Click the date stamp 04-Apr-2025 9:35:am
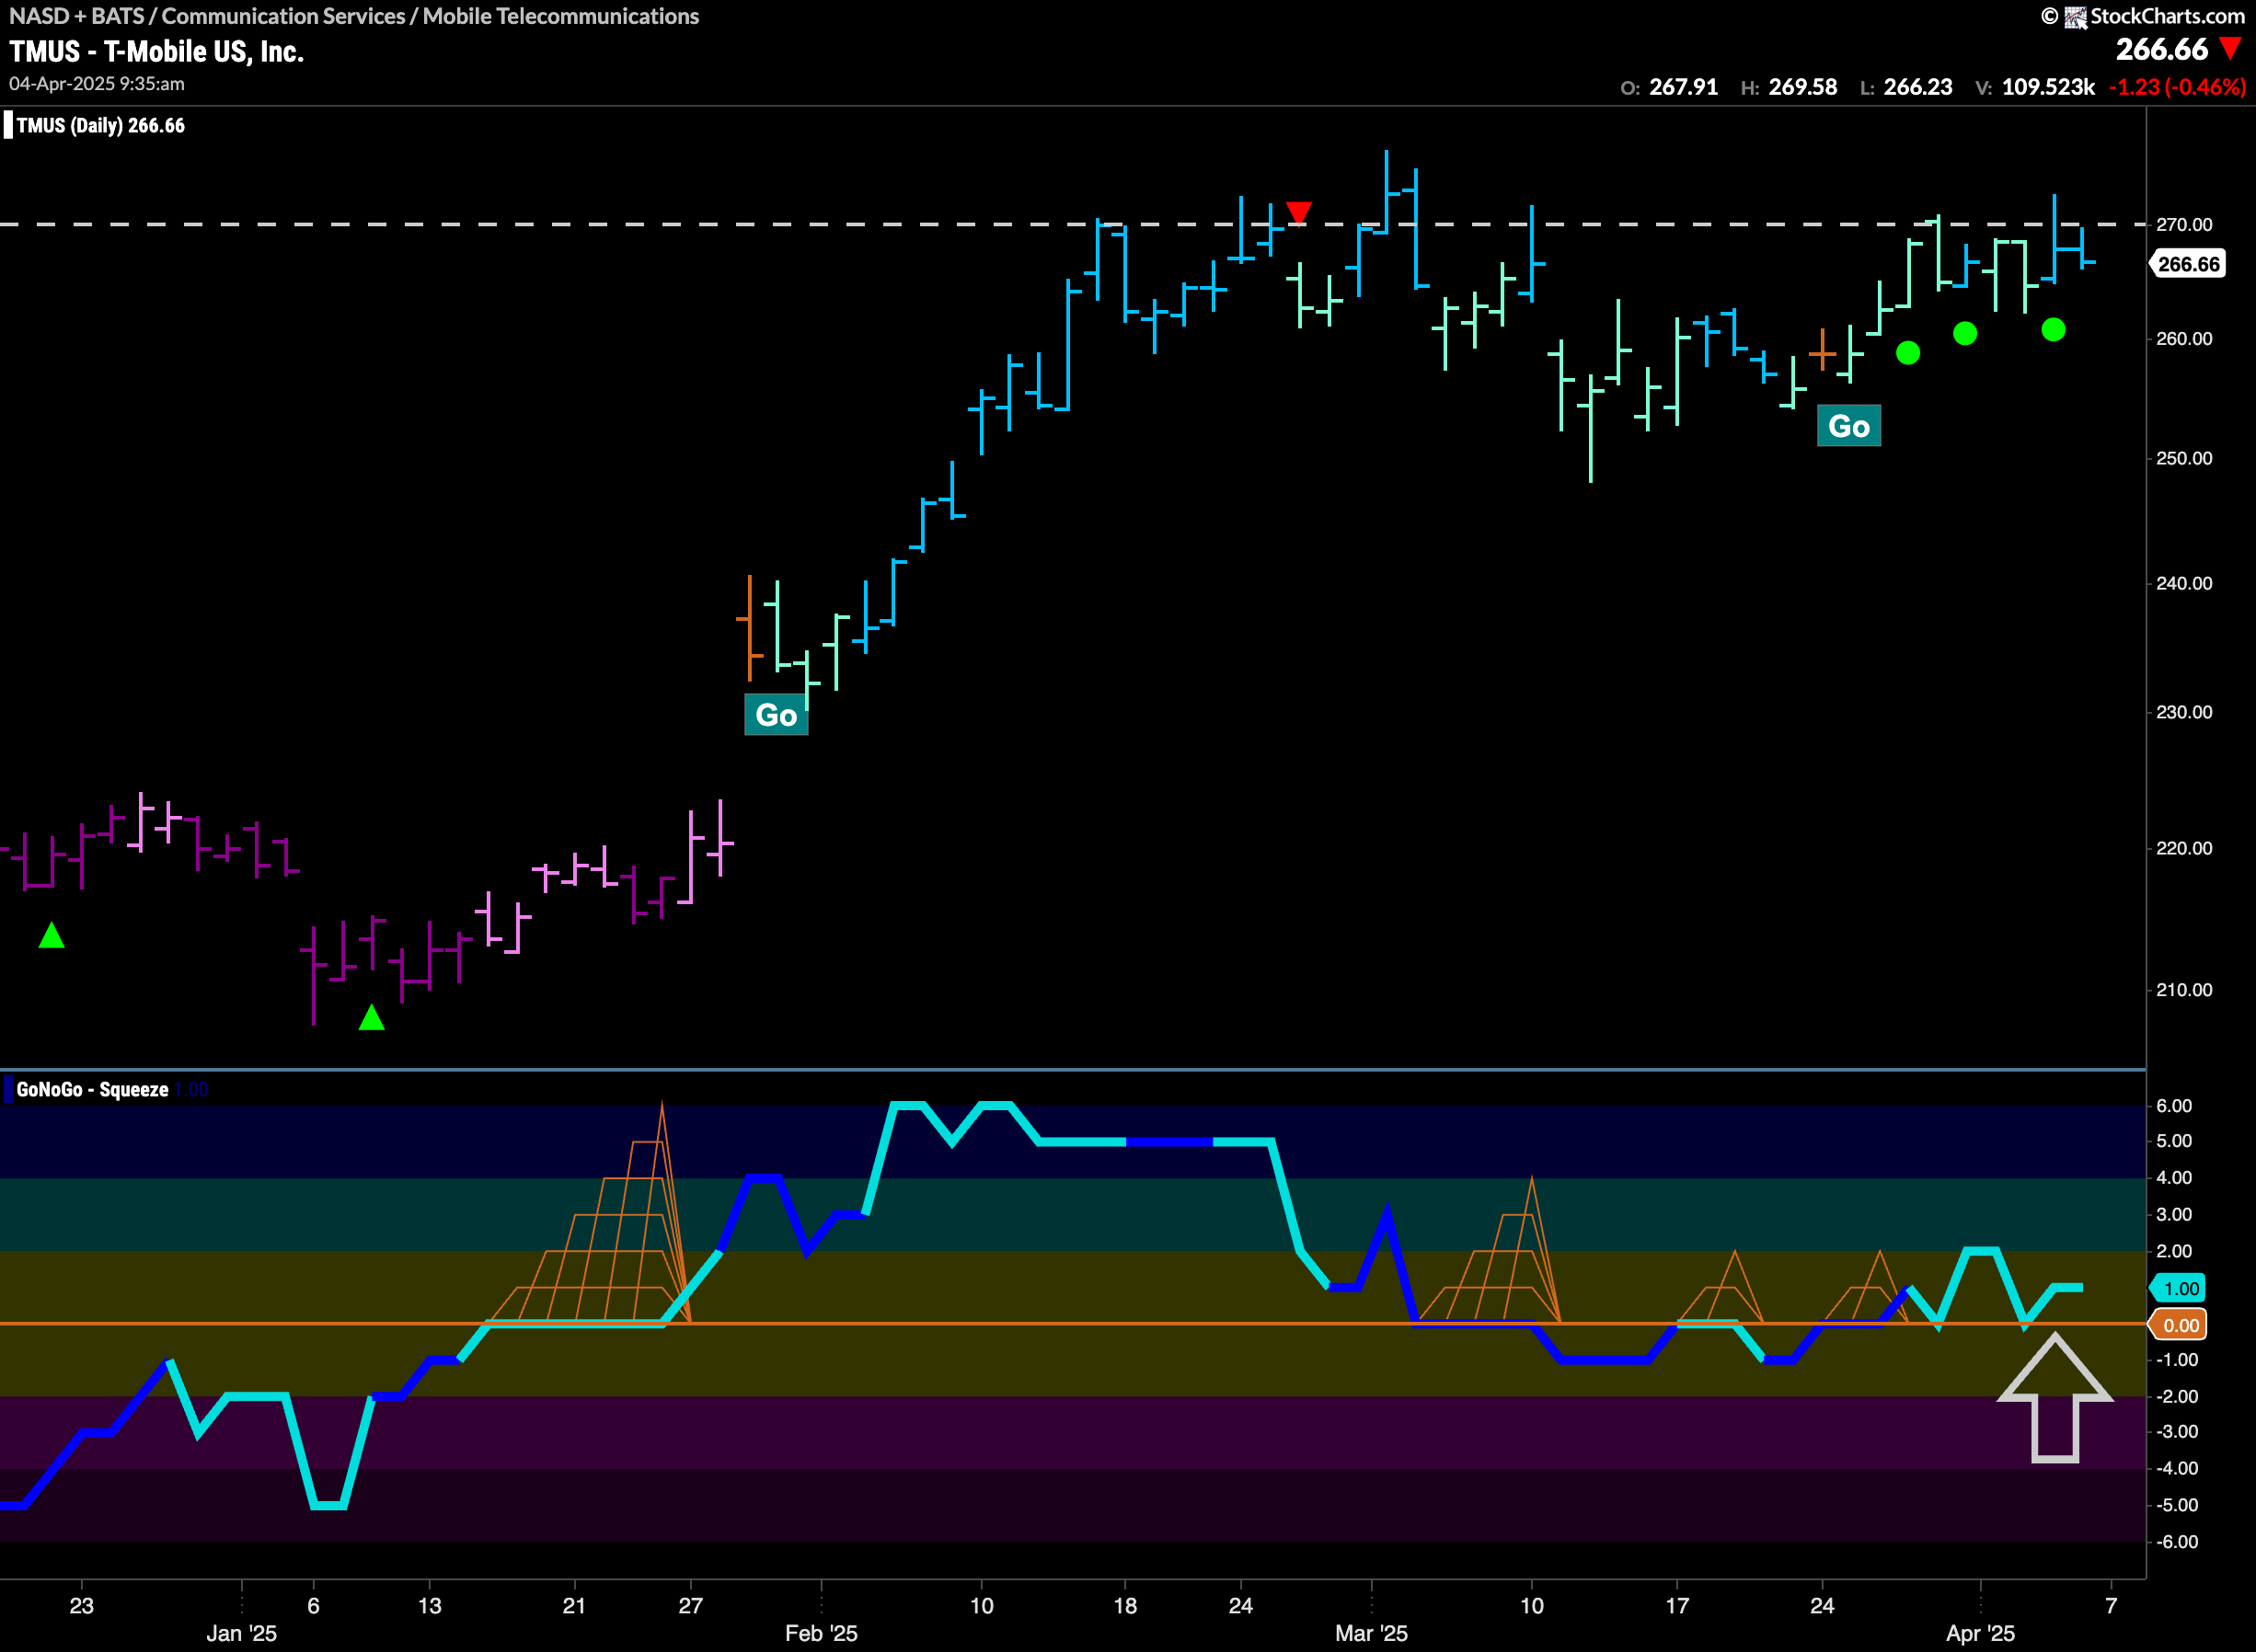Screen dimensions: 2256x1652 97,84
